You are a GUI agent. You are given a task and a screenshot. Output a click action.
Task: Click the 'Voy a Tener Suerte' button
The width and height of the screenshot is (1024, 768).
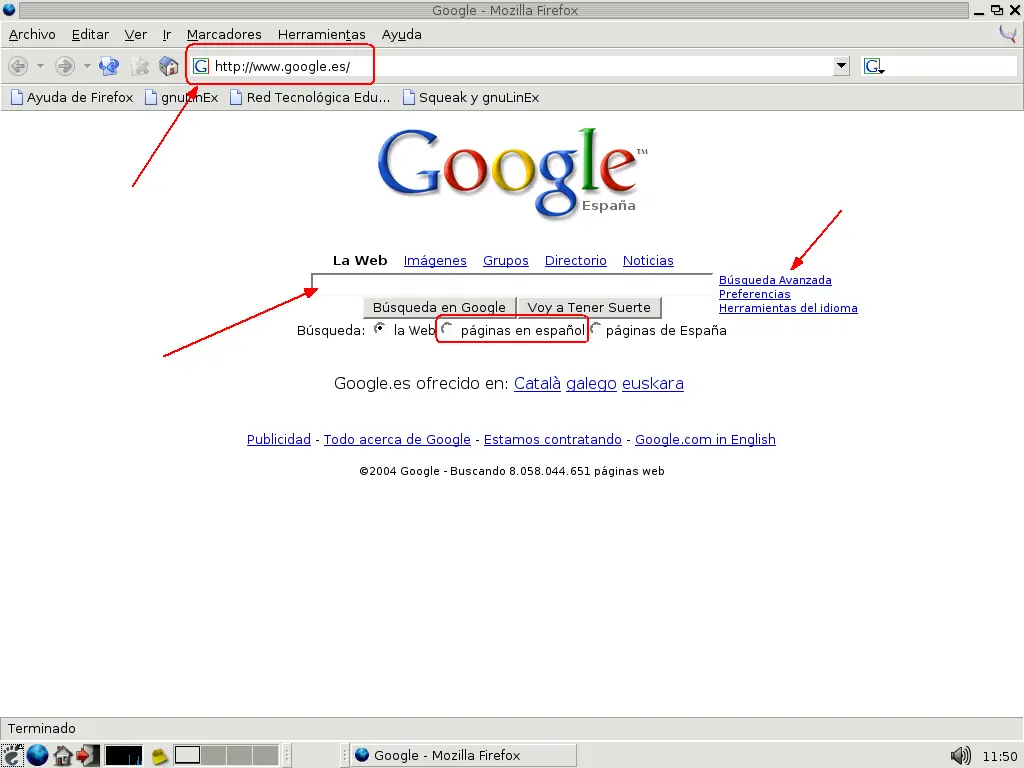tap(589, 307)
